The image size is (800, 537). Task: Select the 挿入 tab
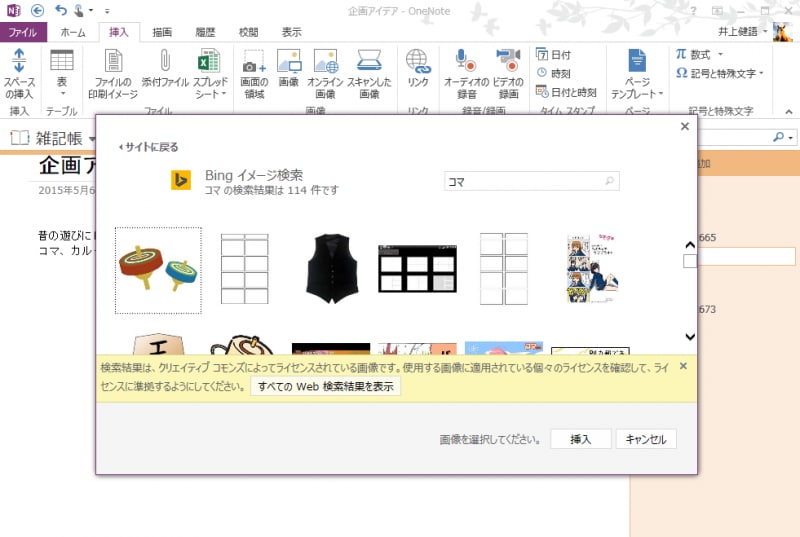(118, 32)
